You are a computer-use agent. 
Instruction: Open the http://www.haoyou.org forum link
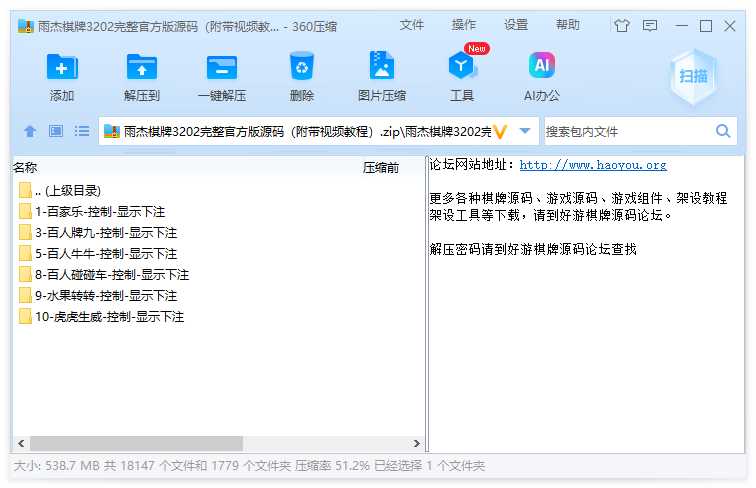[x=593, y=165]
